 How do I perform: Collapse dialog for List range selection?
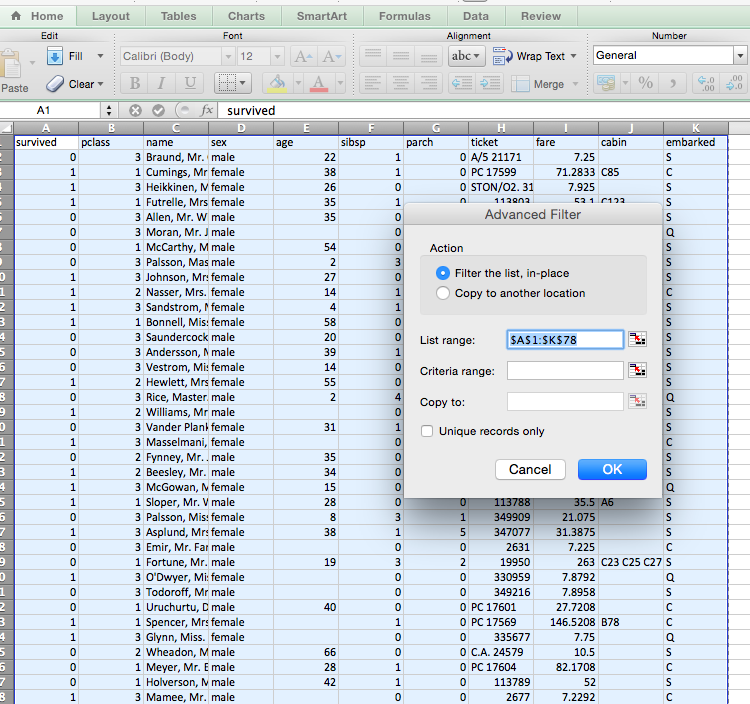637,340
